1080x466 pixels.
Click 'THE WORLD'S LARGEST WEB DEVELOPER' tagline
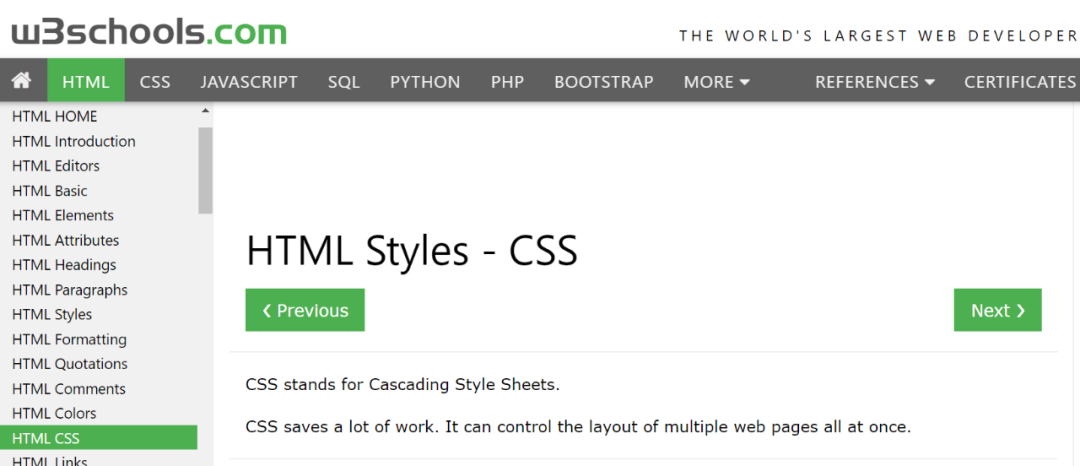(879, 36)
